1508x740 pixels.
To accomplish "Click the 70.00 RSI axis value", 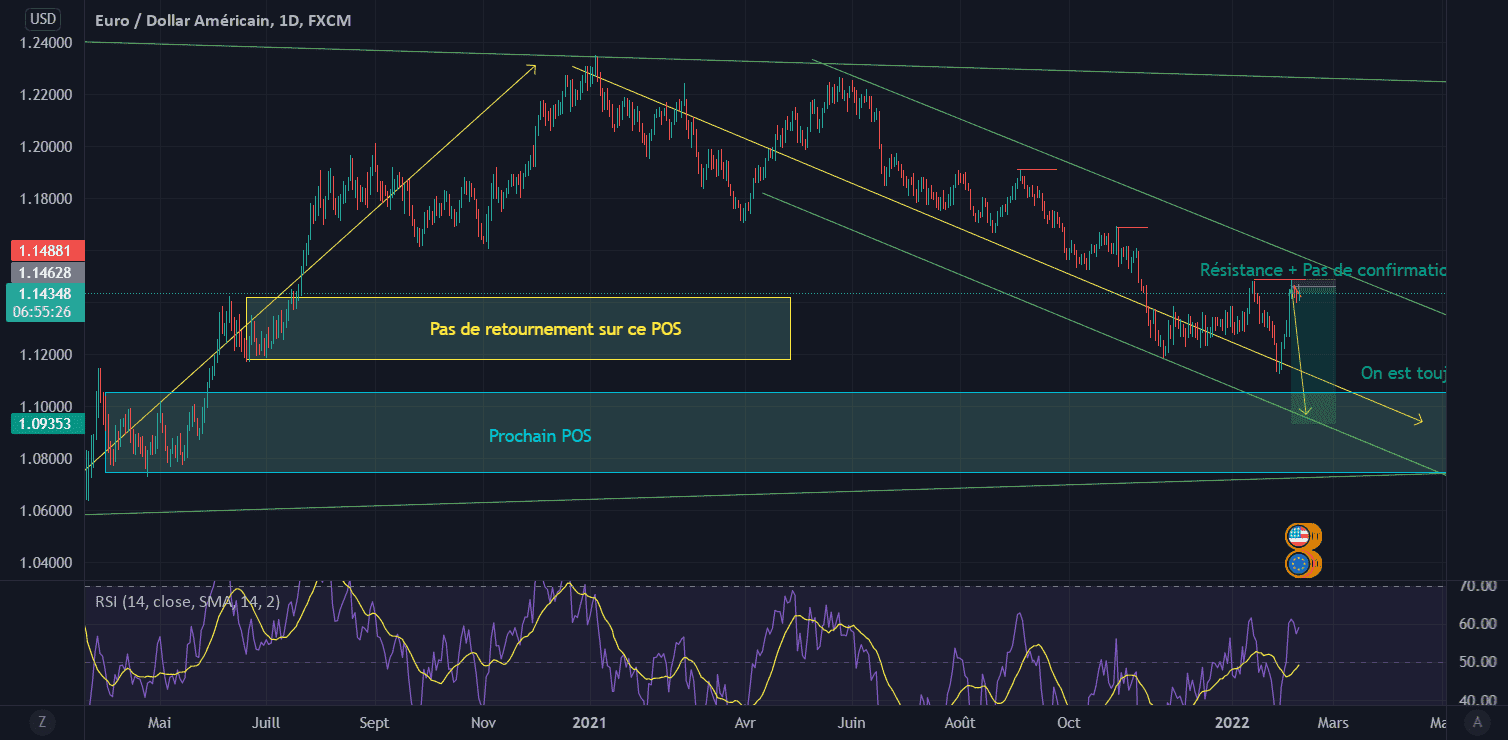I will 1476,585.
